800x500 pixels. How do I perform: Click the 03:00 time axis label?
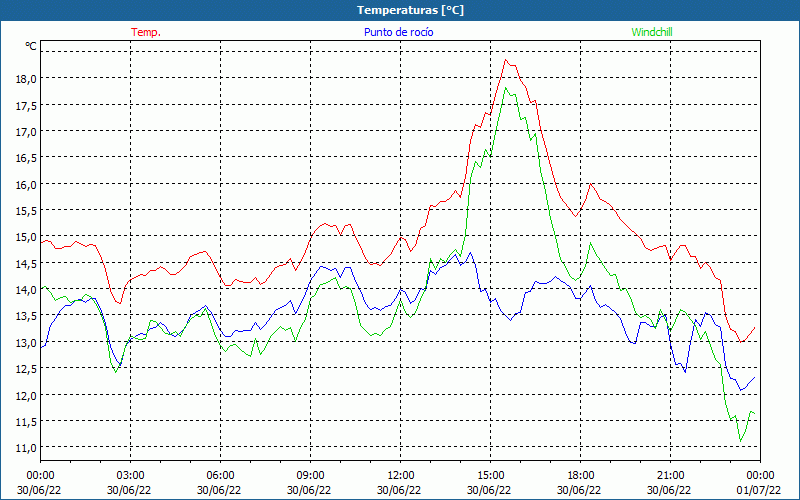coord(131,476)
